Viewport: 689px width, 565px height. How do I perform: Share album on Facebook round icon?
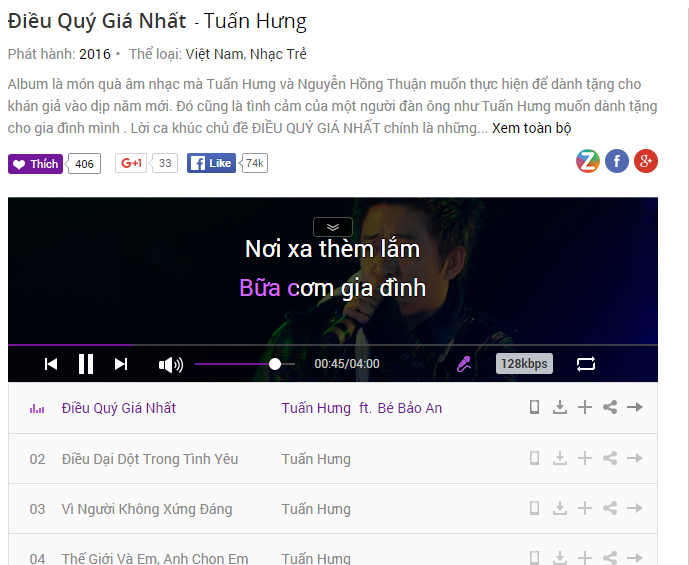point(616,161)
